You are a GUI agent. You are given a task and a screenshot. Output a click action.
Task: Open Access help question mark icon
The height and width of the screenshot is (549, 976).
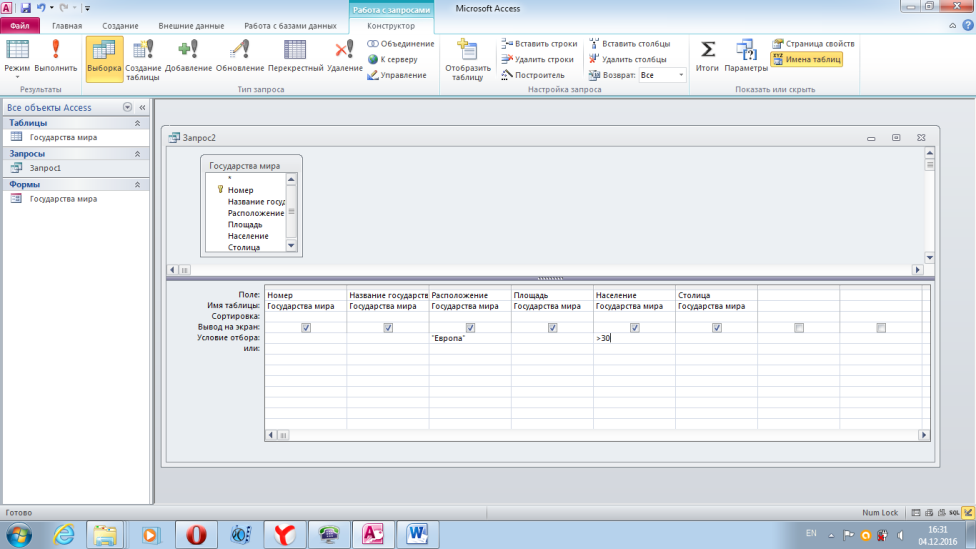(968, 26)
